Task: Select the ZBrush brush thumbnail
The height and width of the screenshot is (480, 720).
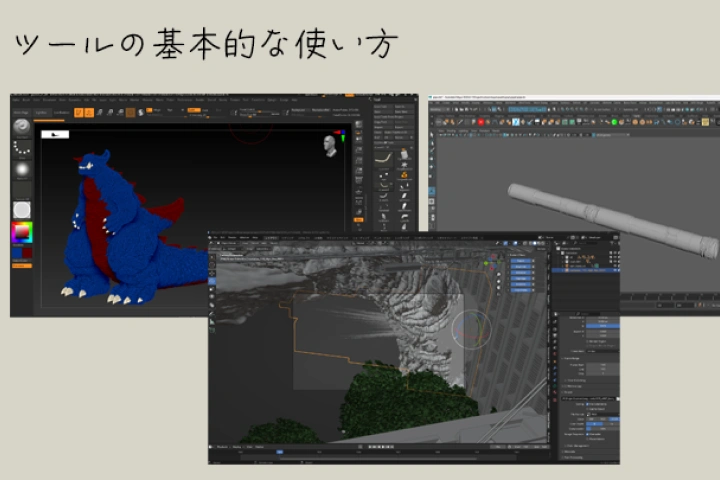Action: (21, 126)
